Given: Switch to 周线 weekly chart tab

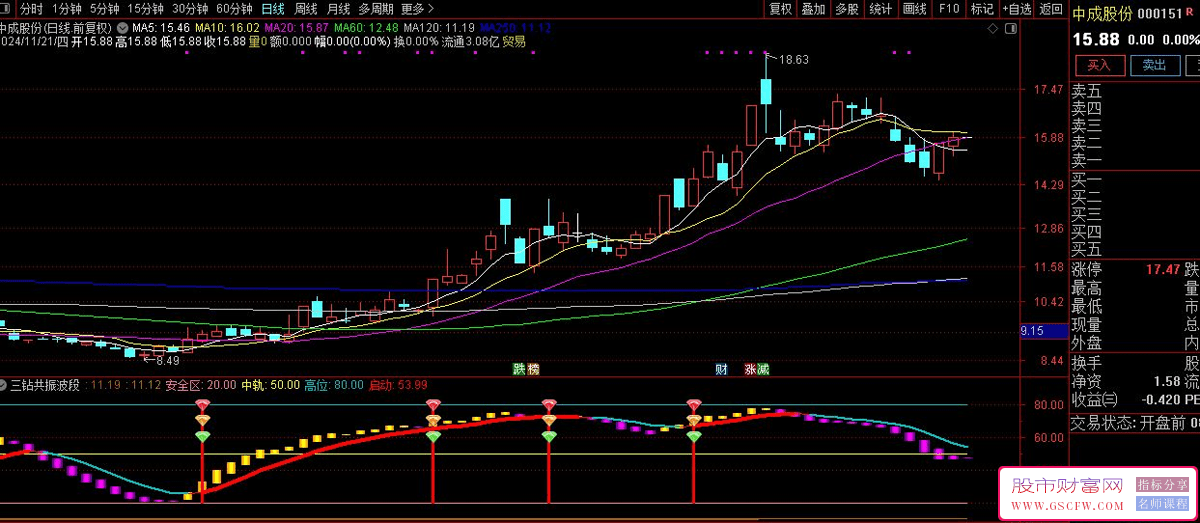Looking at the screenshot, I should pyautogui.click(x=305, y=8).
